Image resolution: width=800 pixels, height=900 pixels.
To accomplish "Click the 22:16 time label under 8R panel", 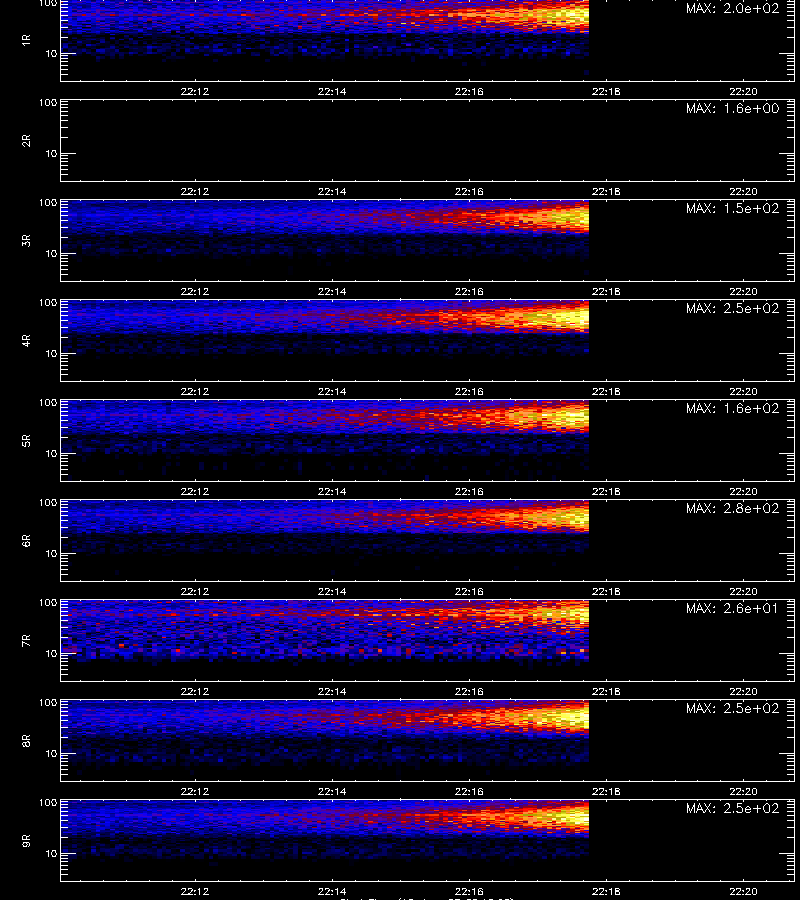I will click(469, 792).
